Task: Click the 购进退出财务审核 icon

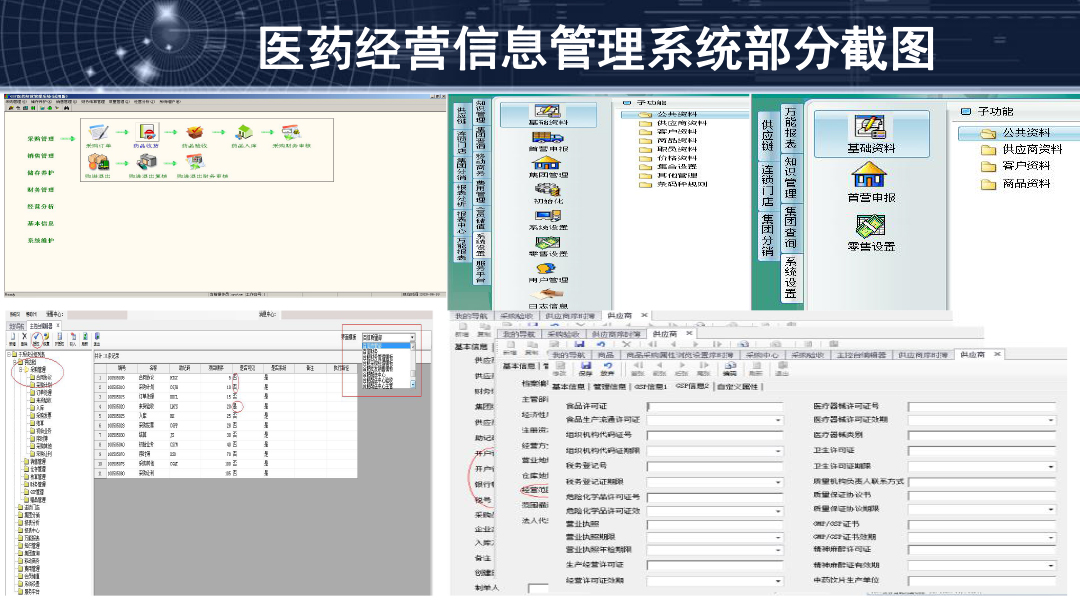Action: point(196,162)
